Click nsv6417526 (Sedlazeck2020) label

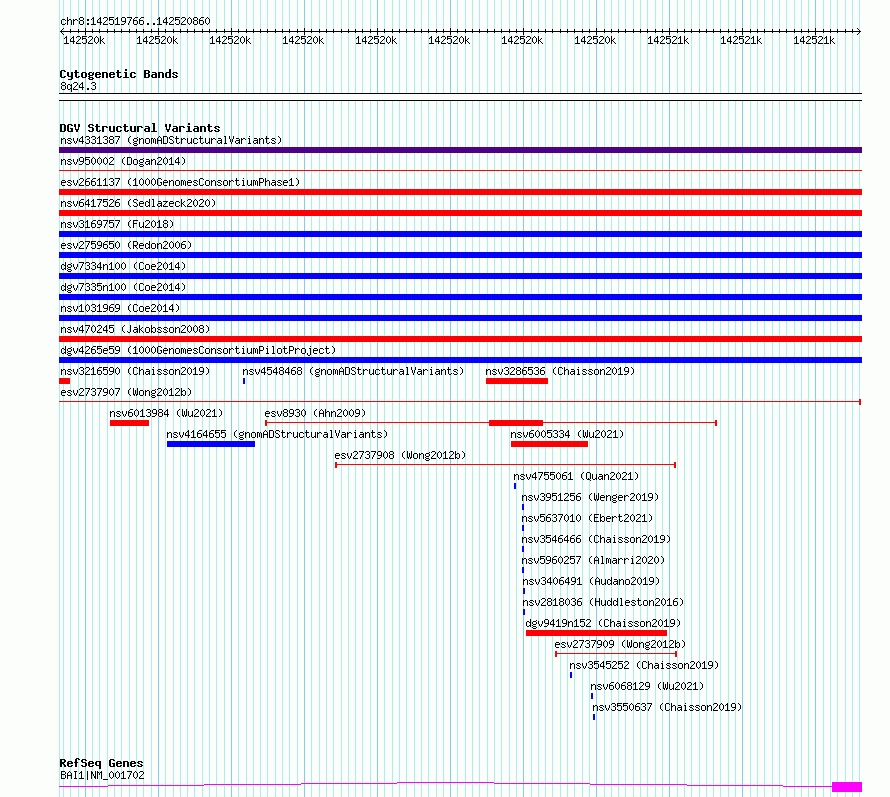[138, 203]
